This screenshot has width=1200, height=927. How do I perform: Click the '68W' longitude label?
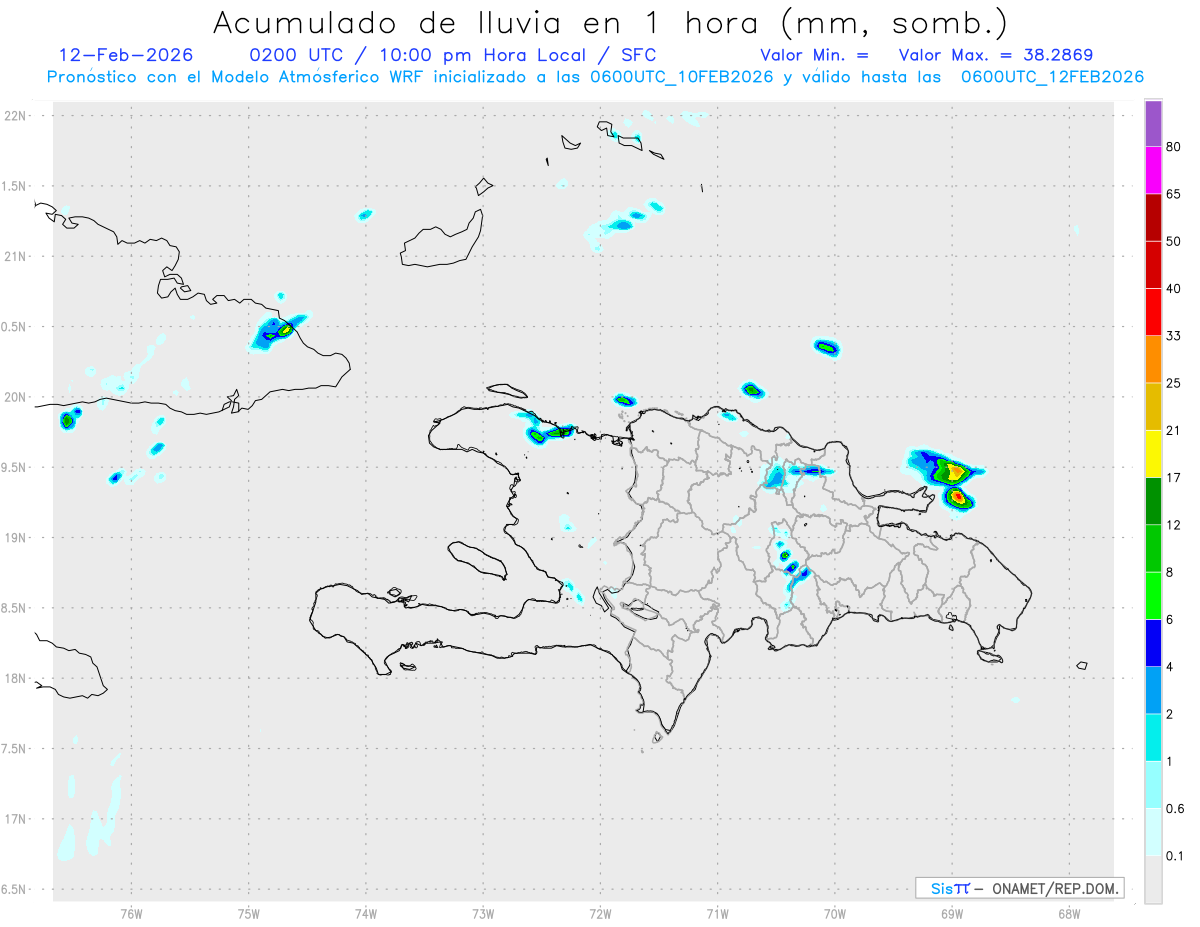pyautogui.click(x=1069, y=914)
